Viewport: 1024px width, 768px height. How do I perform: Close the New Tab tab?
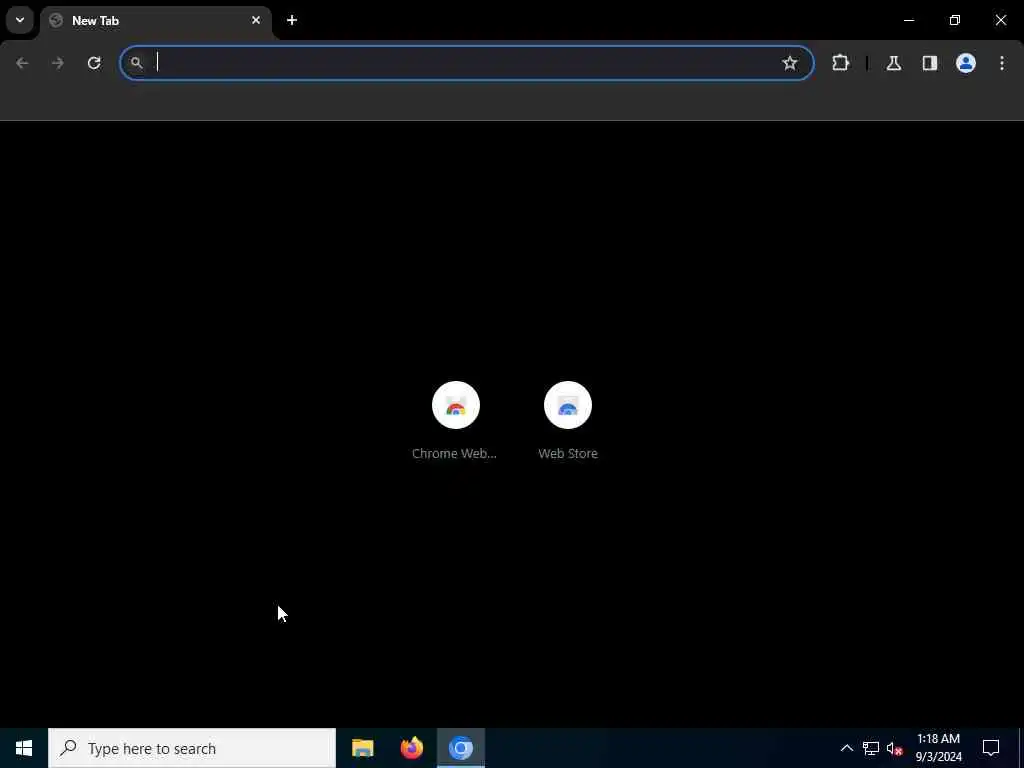[256, 20]
